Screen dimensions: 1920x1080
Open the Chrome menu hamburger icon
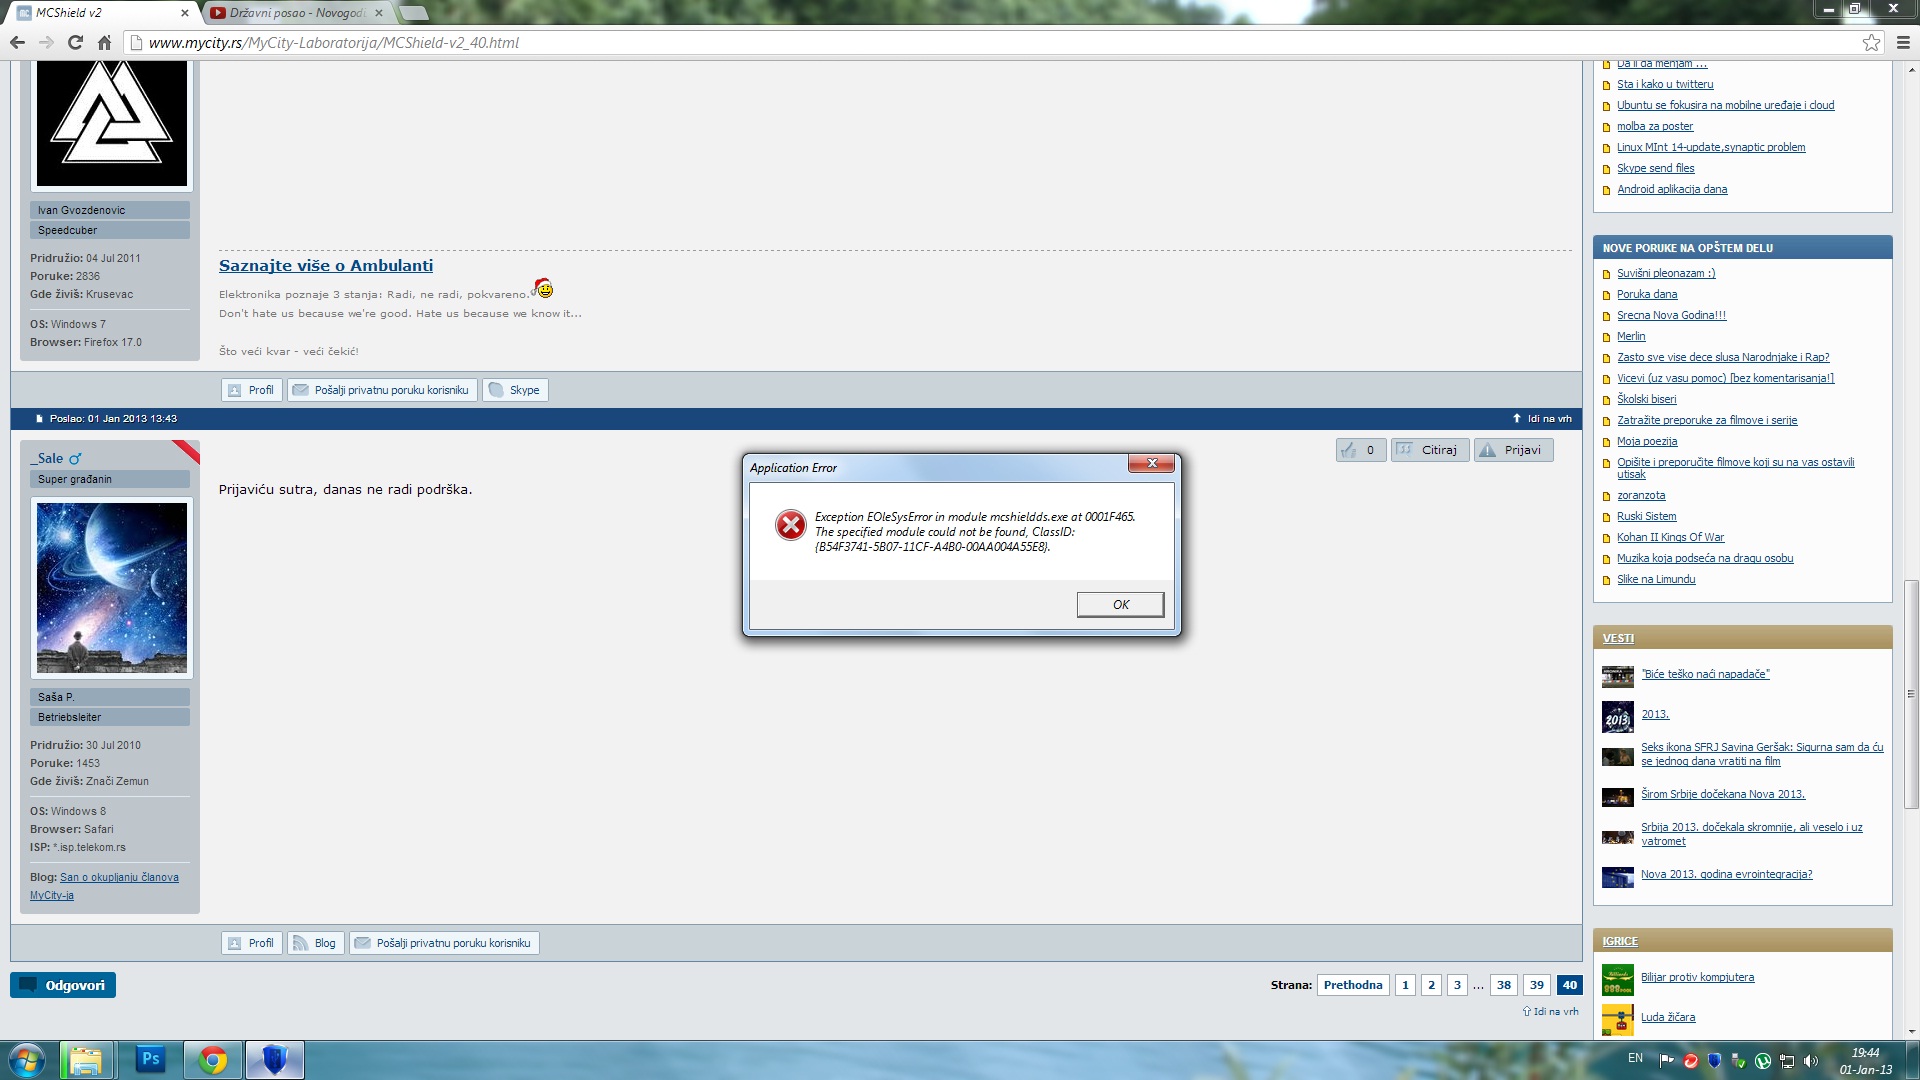(x=1903, y=42)
